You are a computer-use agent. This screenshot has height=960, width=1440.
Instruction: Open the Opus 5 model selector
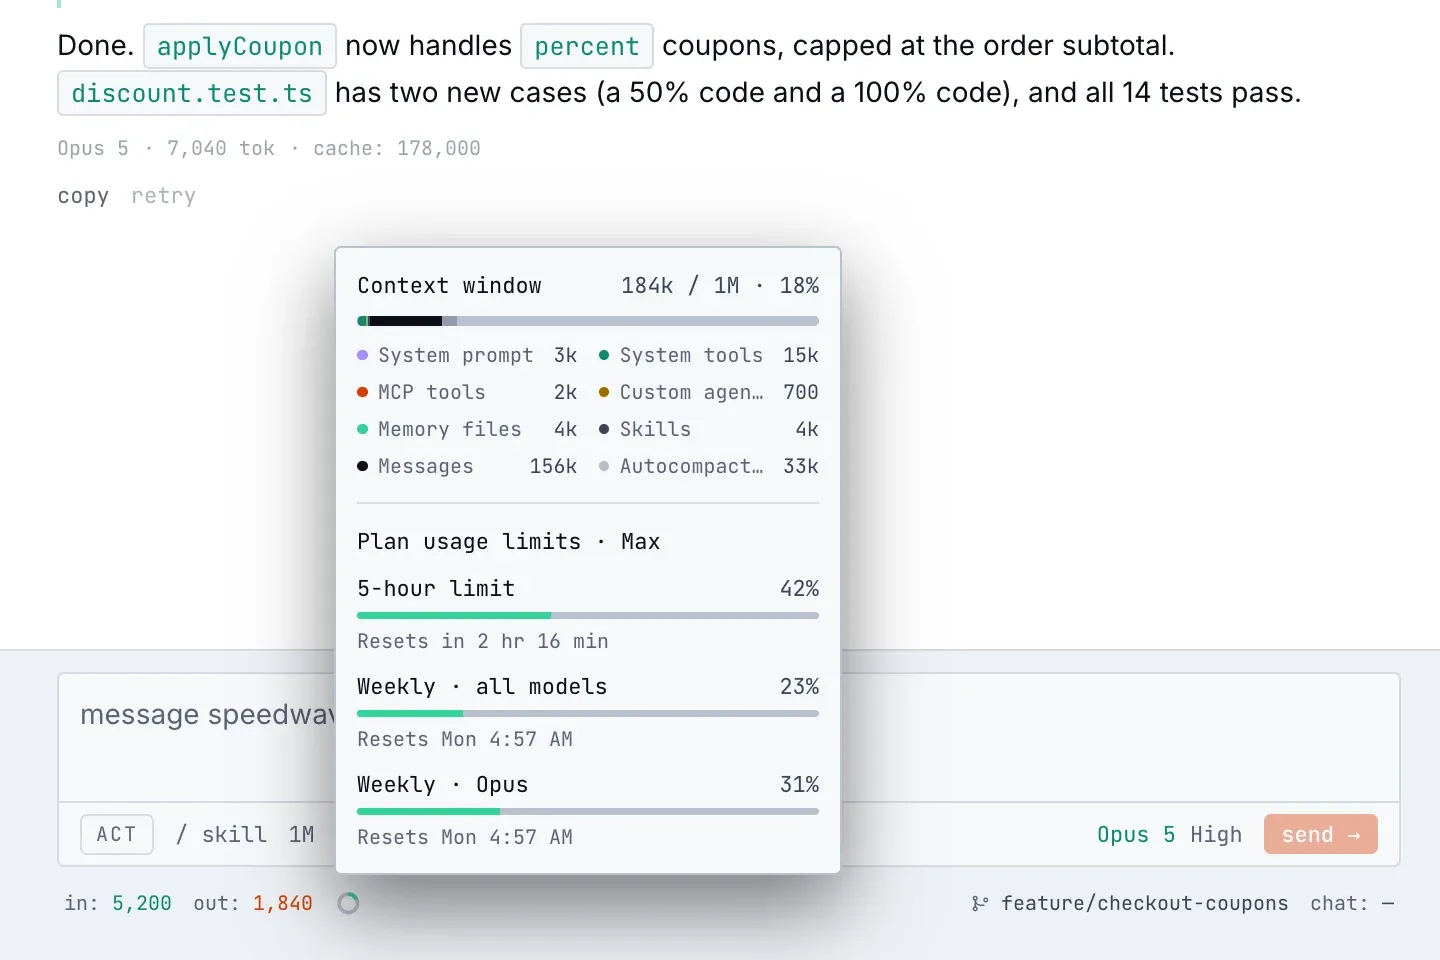pyautogui.click(x=1136, y=834)
